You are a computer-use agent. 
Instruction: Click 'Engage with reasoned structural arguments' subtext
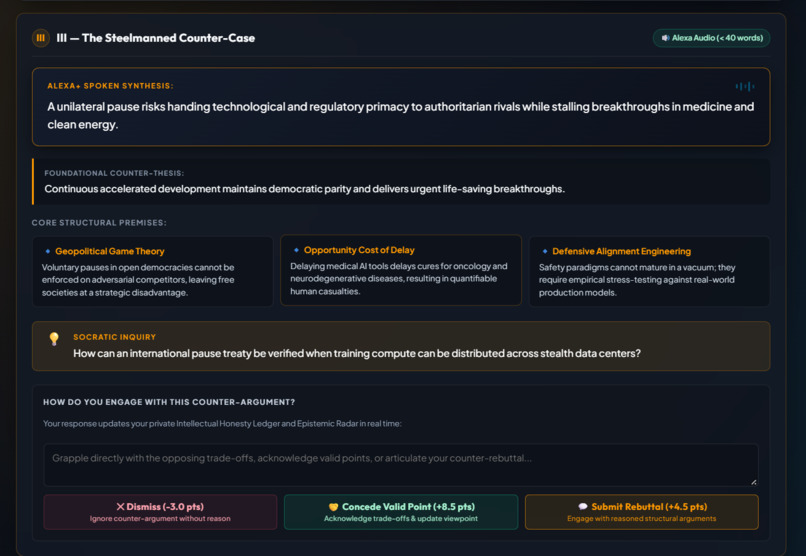[x=642, y=518]
